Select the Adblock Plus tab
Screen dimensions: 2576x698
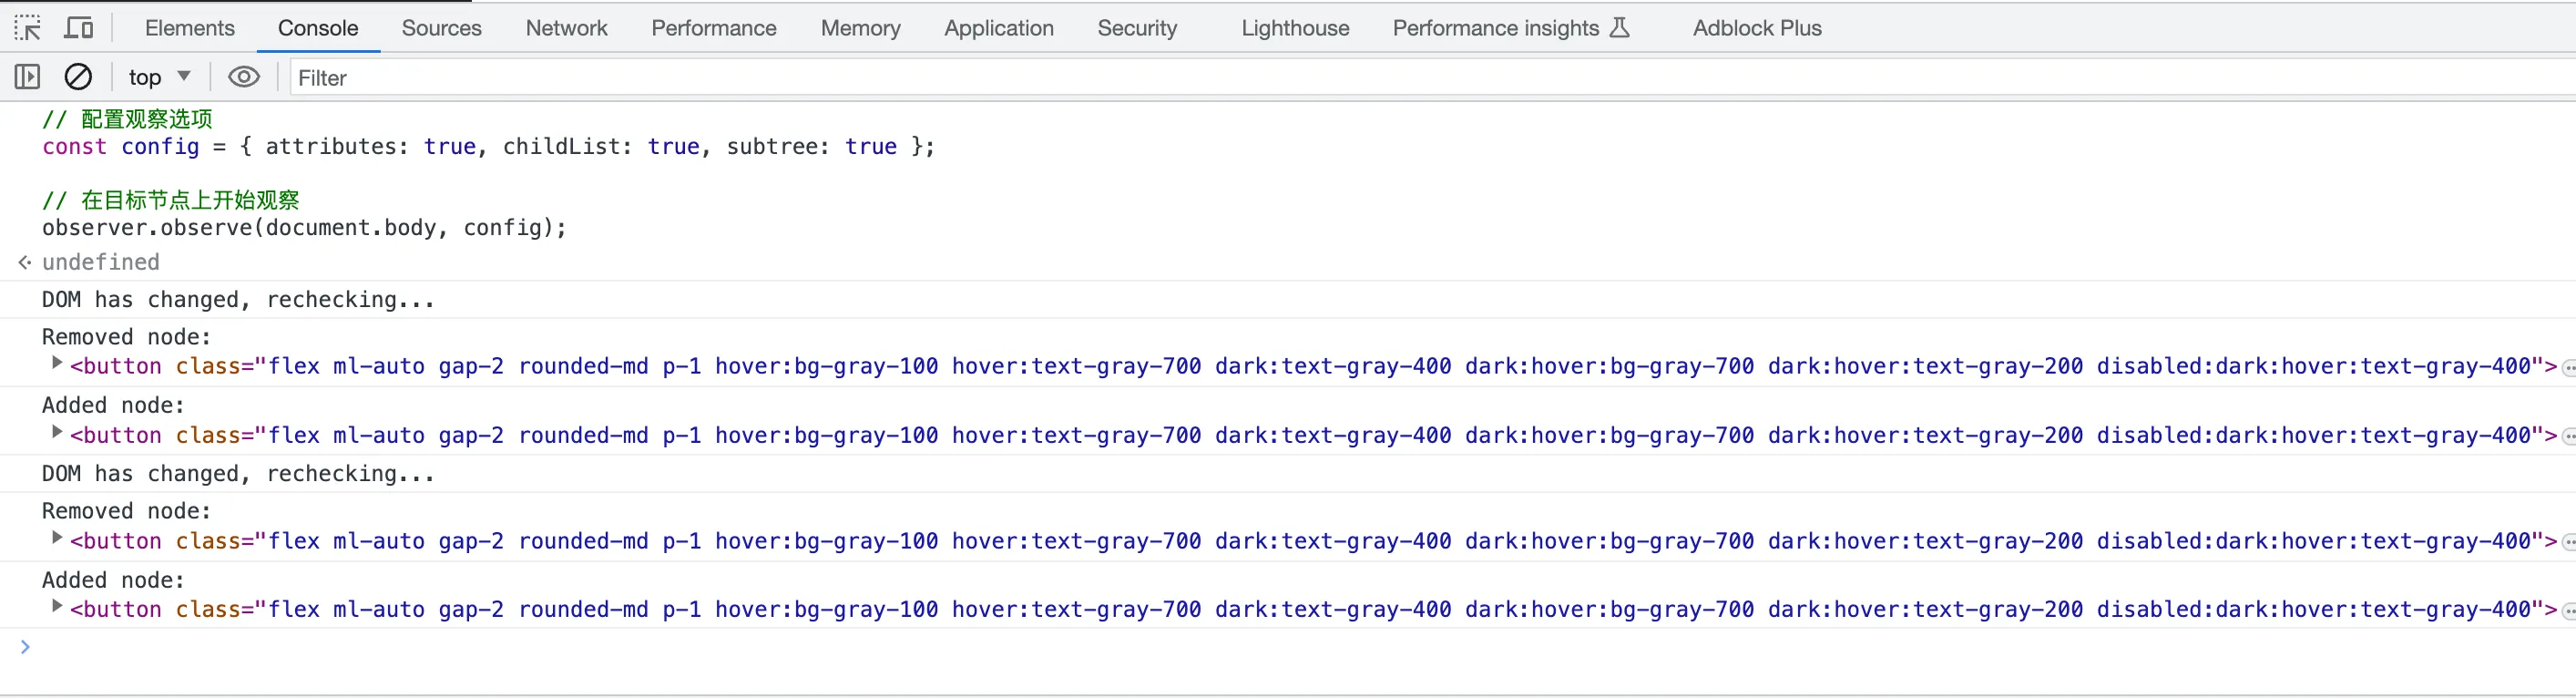(1756, 28)
